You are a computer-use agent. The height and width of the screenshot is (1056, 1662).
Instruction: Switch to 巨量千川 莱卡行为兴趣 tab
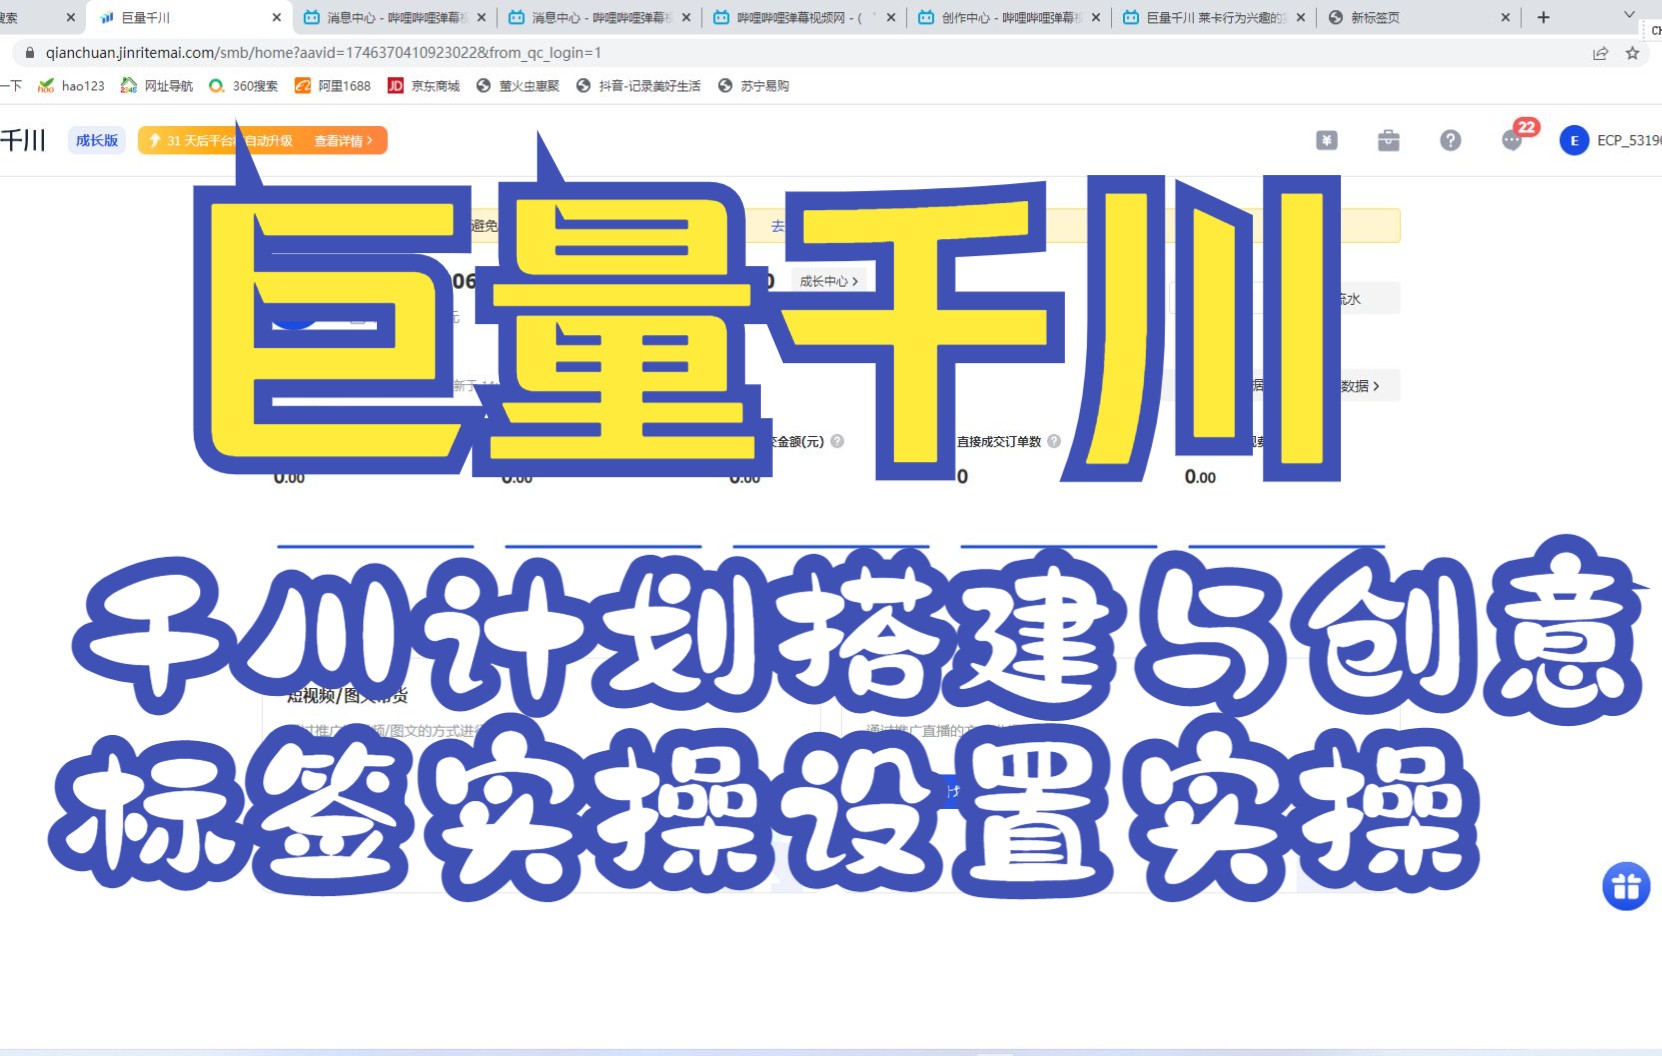pyautogui.click(x=1215, y=17)
